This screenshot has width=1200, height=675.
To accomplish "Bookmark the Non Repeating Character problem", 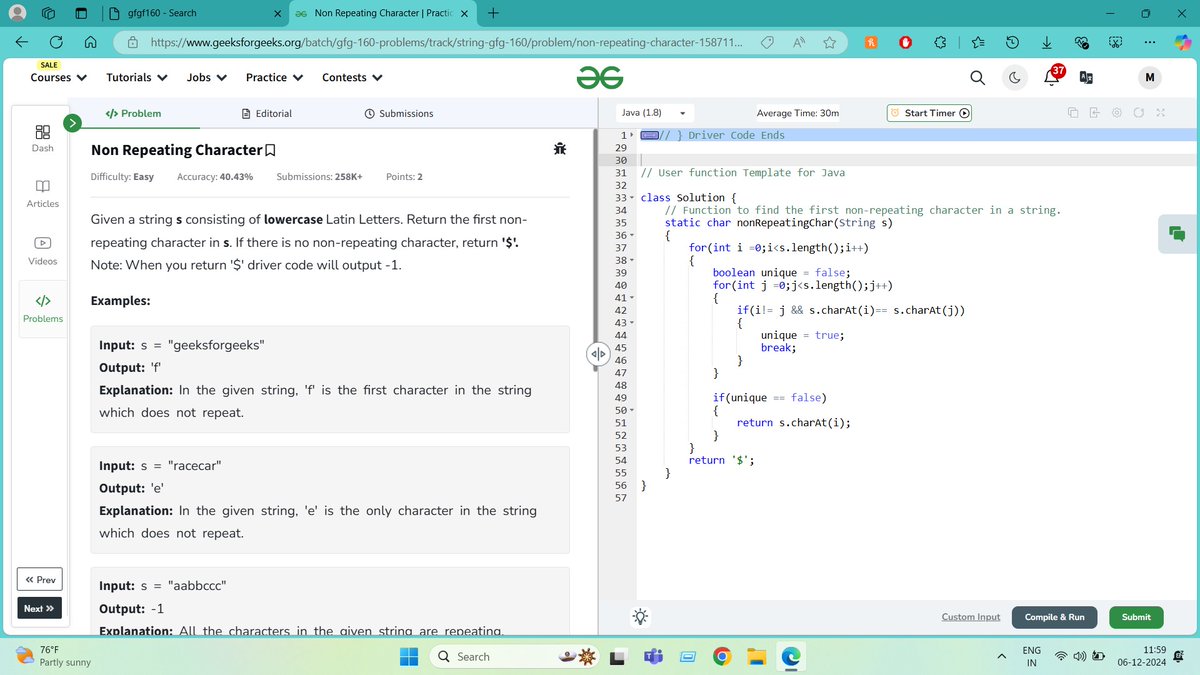I will tap(270, 150).
